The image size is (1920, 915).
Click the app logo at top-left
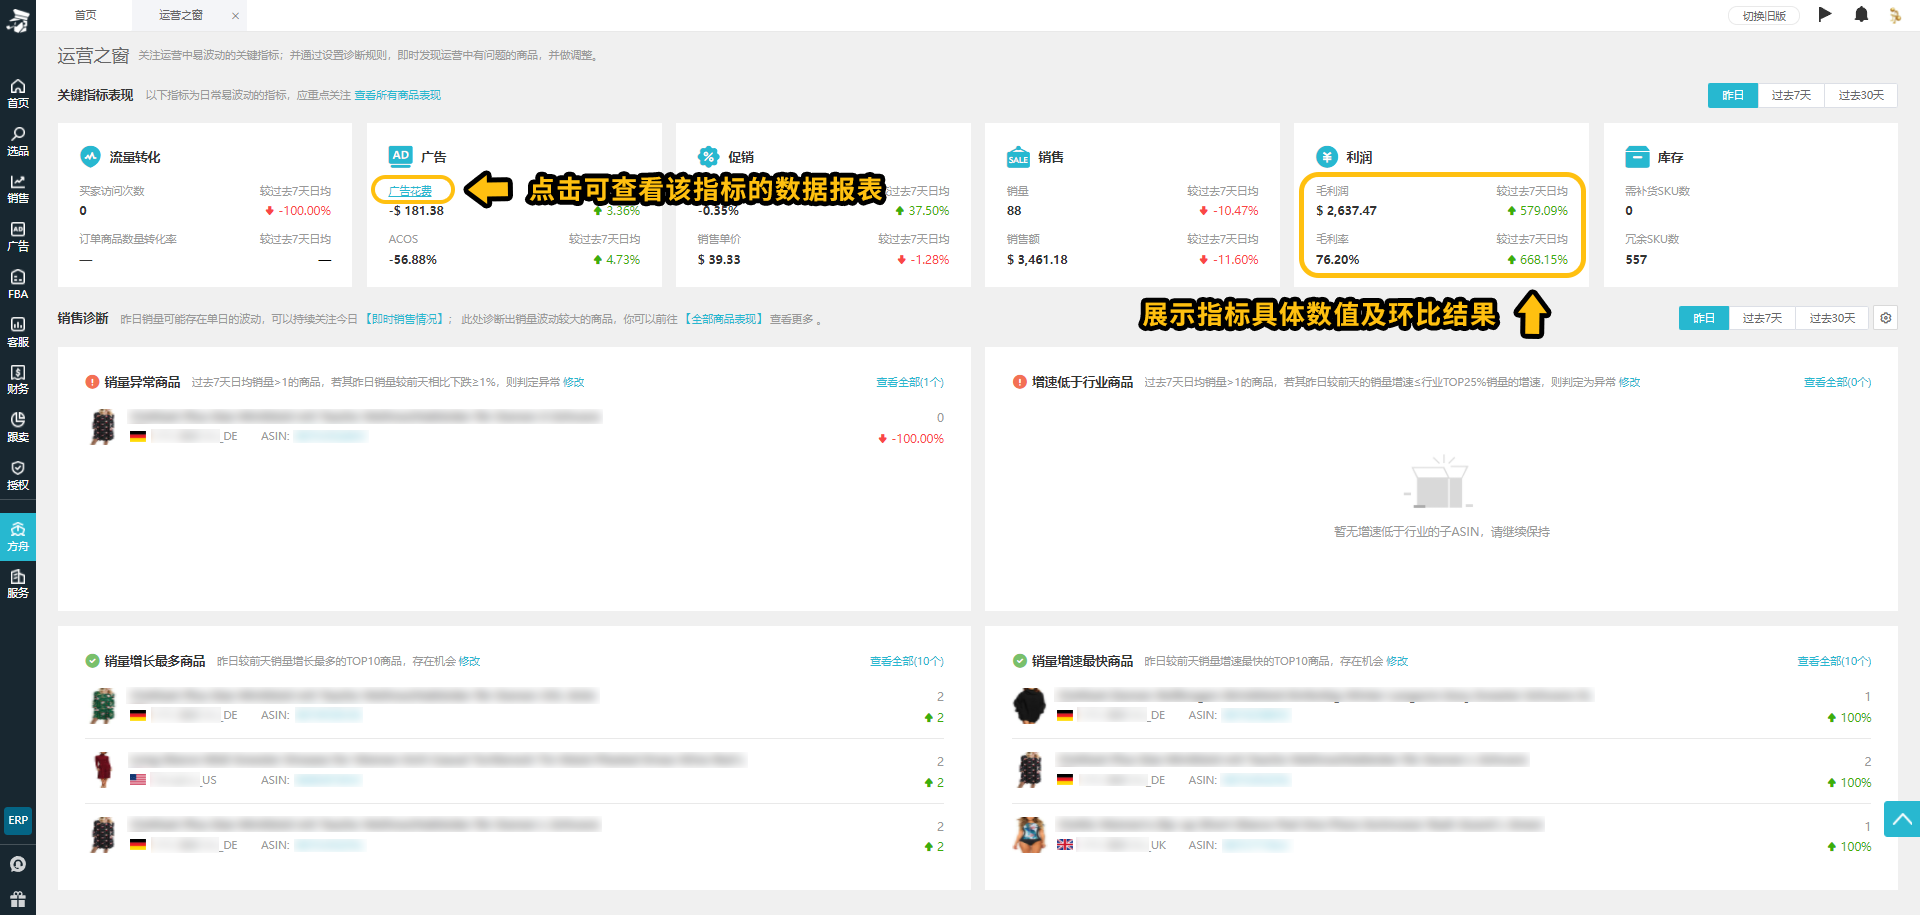tap(18, 19)
